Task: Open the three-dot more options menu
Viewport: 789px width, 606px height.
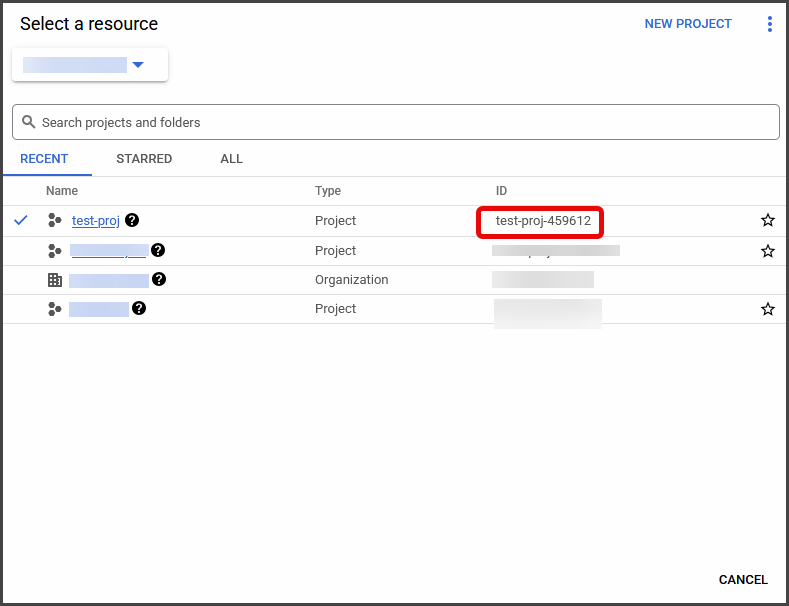Action: coord(769,24)
